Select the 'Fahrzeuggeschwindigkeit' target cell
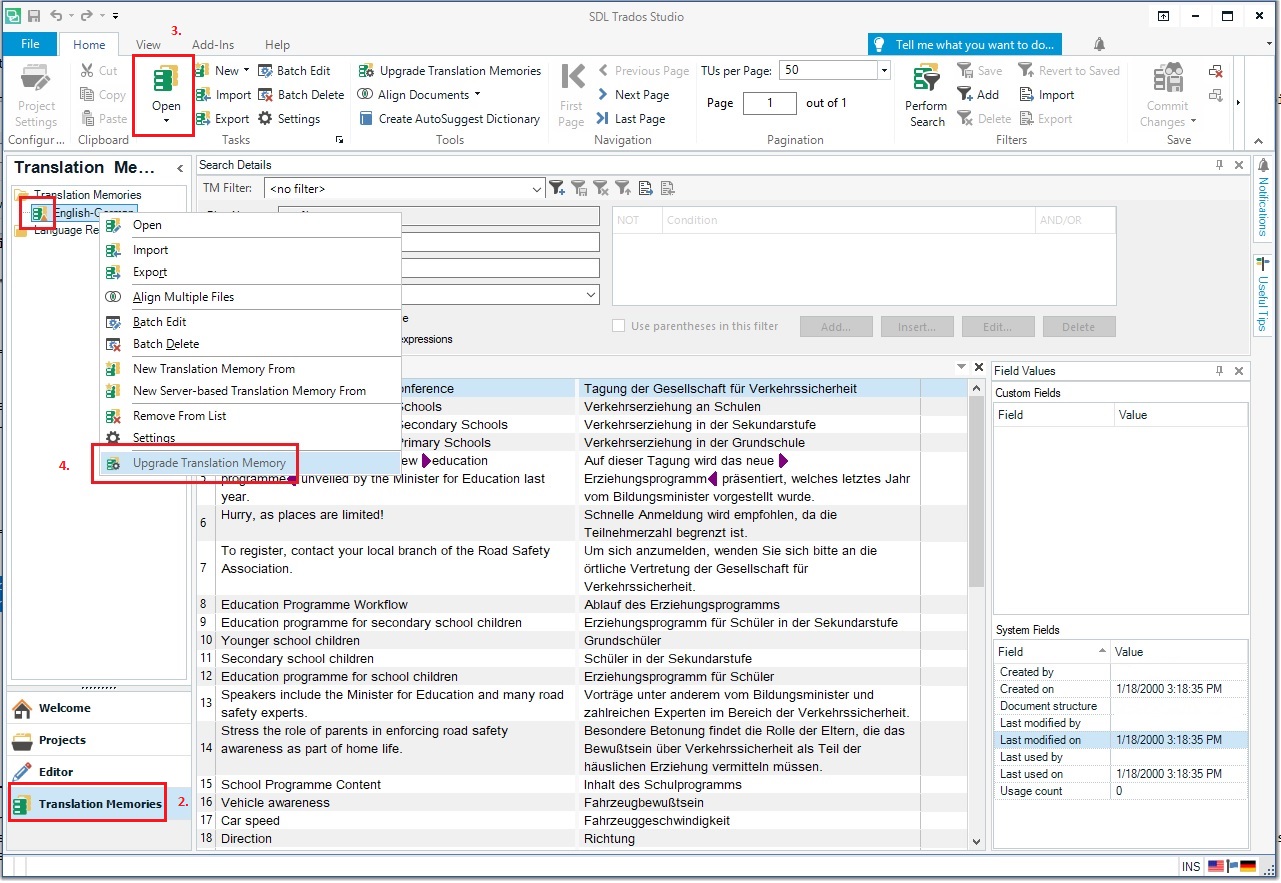 click(x=749, y=821)
